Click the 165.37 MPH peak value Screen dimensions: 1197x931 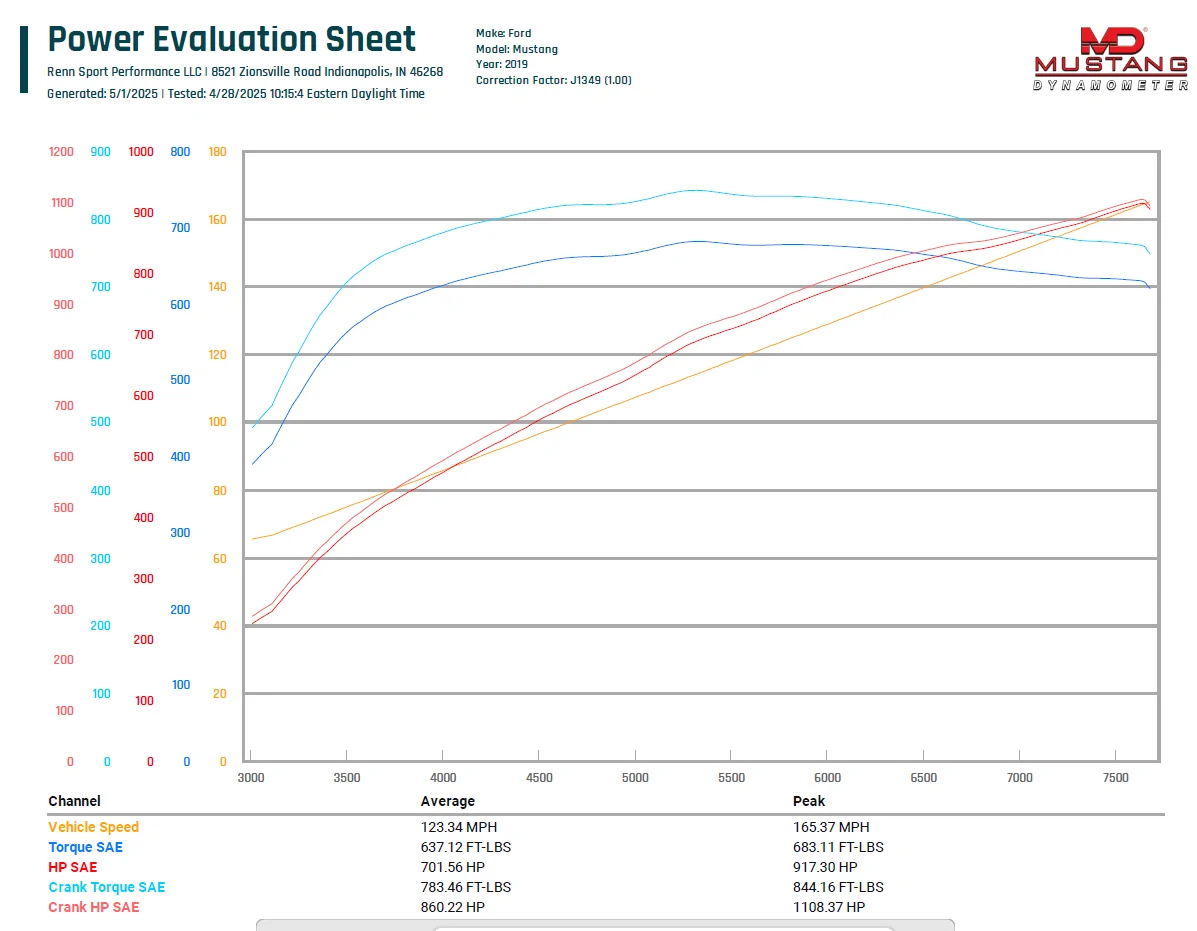[x=831, y=827]
